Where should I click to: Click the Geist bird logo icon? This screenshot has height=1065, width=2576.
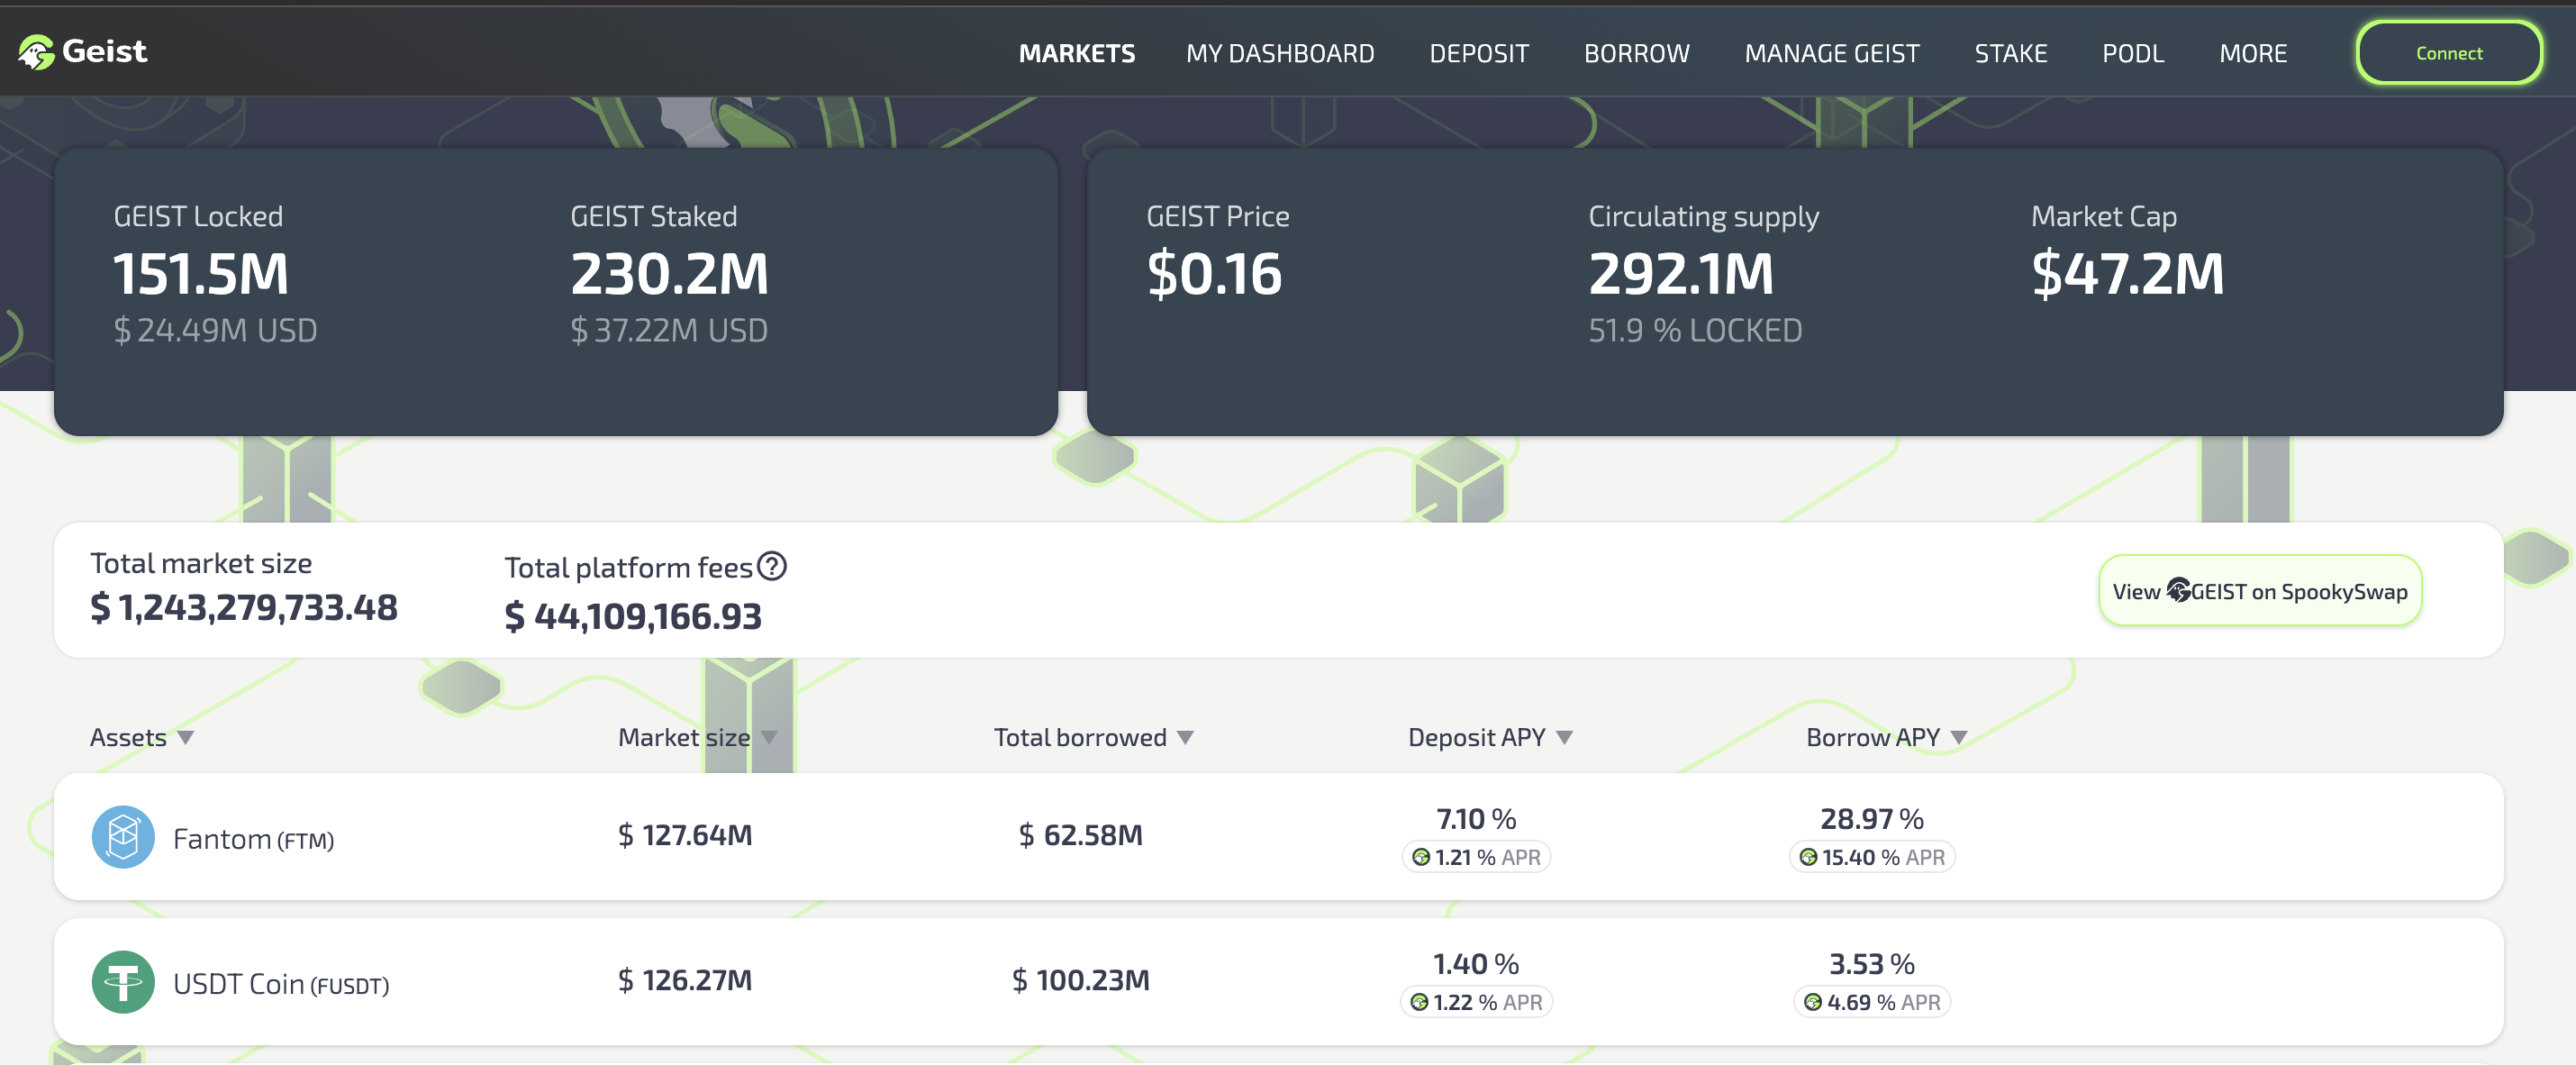pyautogui.click(x=36, y=52)
